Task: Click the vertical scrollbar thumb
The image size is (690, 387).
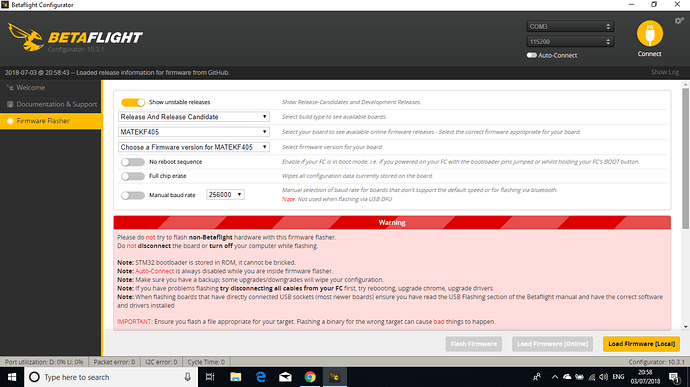Action: (x=686, y=158)
